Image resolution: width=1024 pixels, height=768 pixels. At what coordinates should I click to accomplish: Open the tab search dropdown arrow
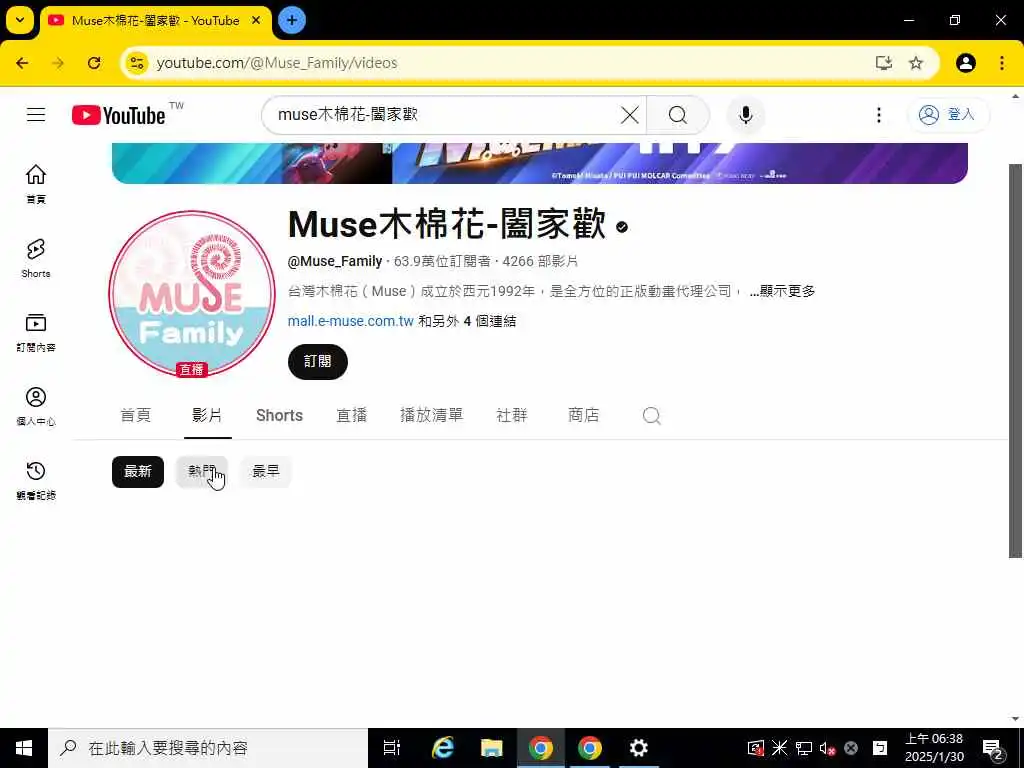[x=20, y=20]
